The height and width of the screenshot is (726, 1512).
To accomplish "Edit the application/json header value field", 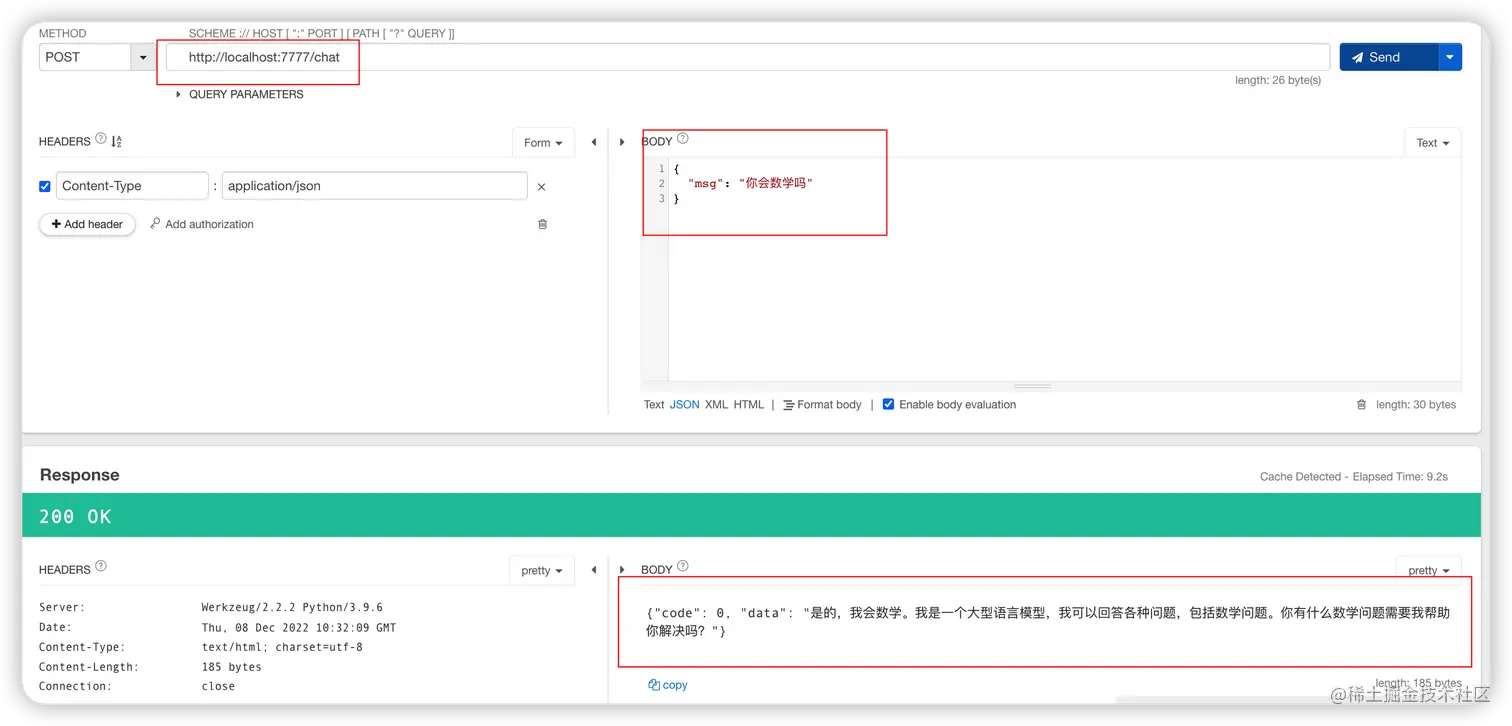I will 374,186.
